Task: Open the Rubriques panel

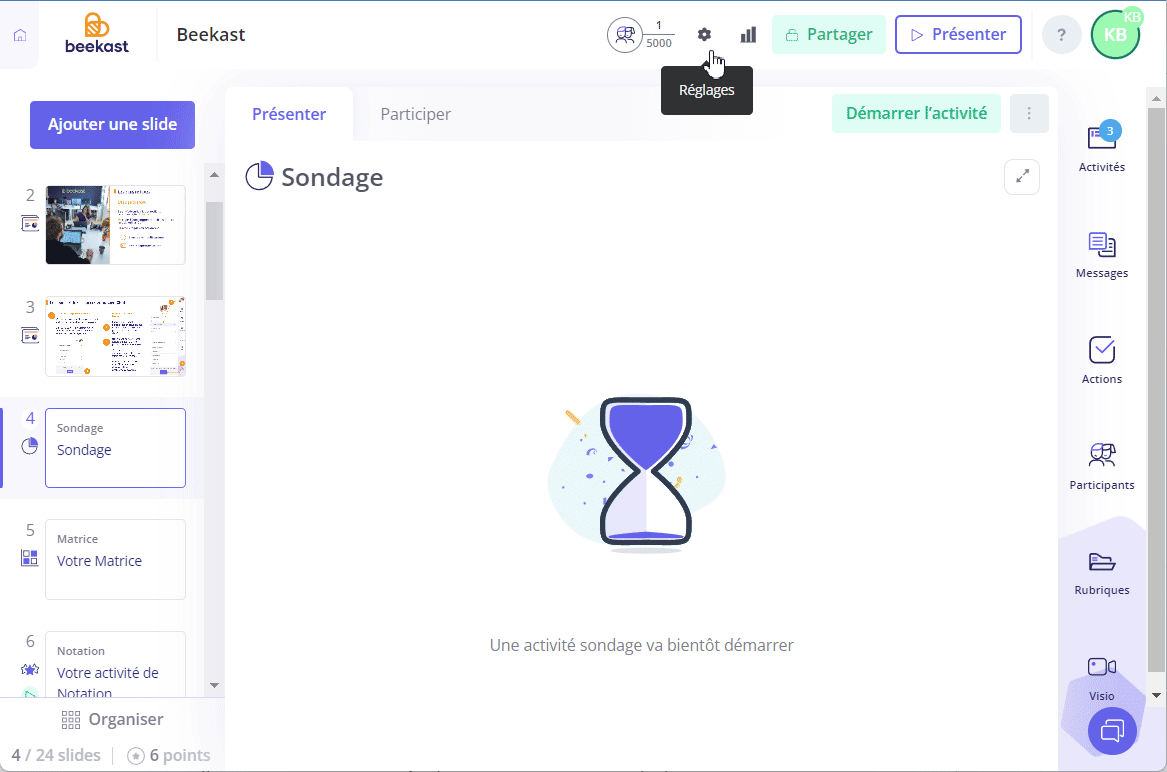Action: point(1102,572)
